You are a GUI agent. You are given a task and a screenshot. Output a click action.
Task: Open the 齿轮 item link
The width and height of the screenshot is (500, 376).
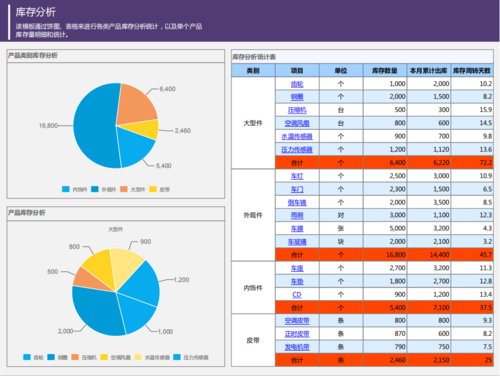pyautogui.click(x=297, y=84)
